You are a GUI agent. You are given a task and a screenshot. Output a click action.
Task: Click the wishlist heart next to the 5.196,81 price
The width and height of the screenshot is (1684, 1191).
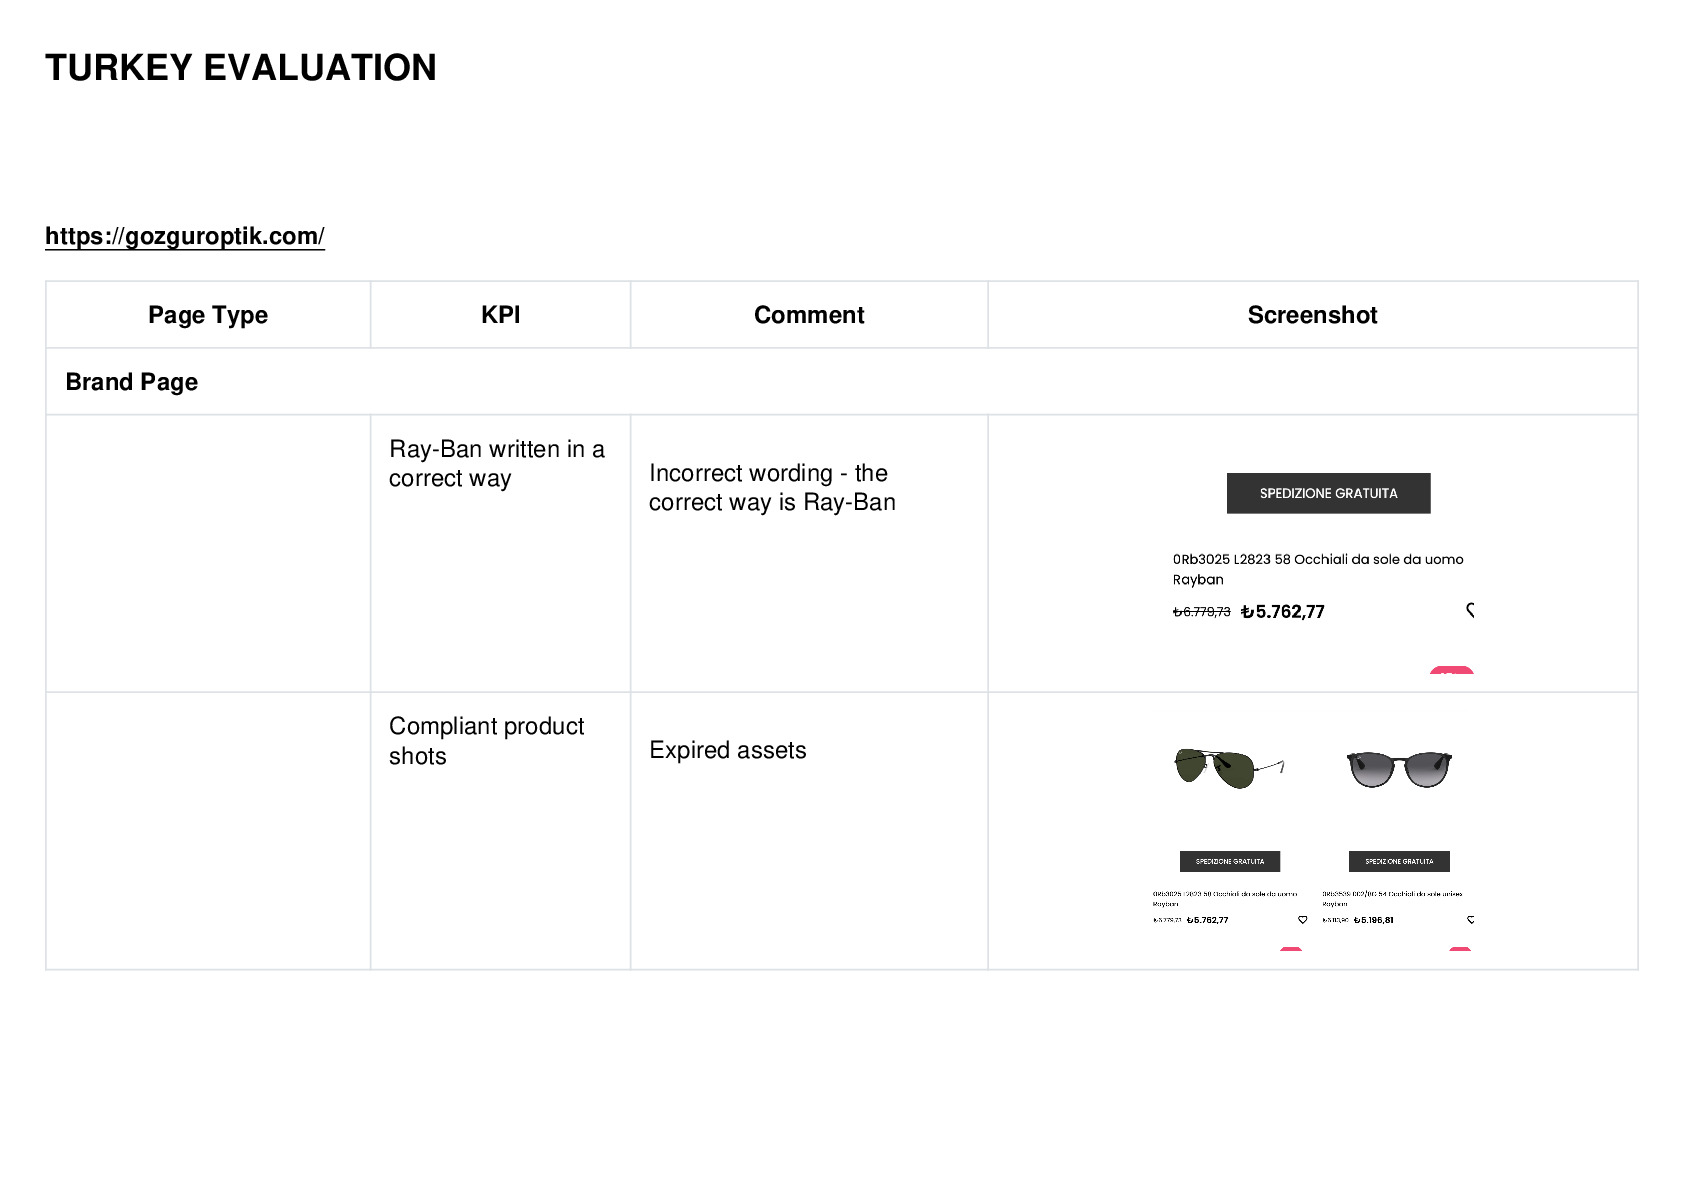point(1470,920)
